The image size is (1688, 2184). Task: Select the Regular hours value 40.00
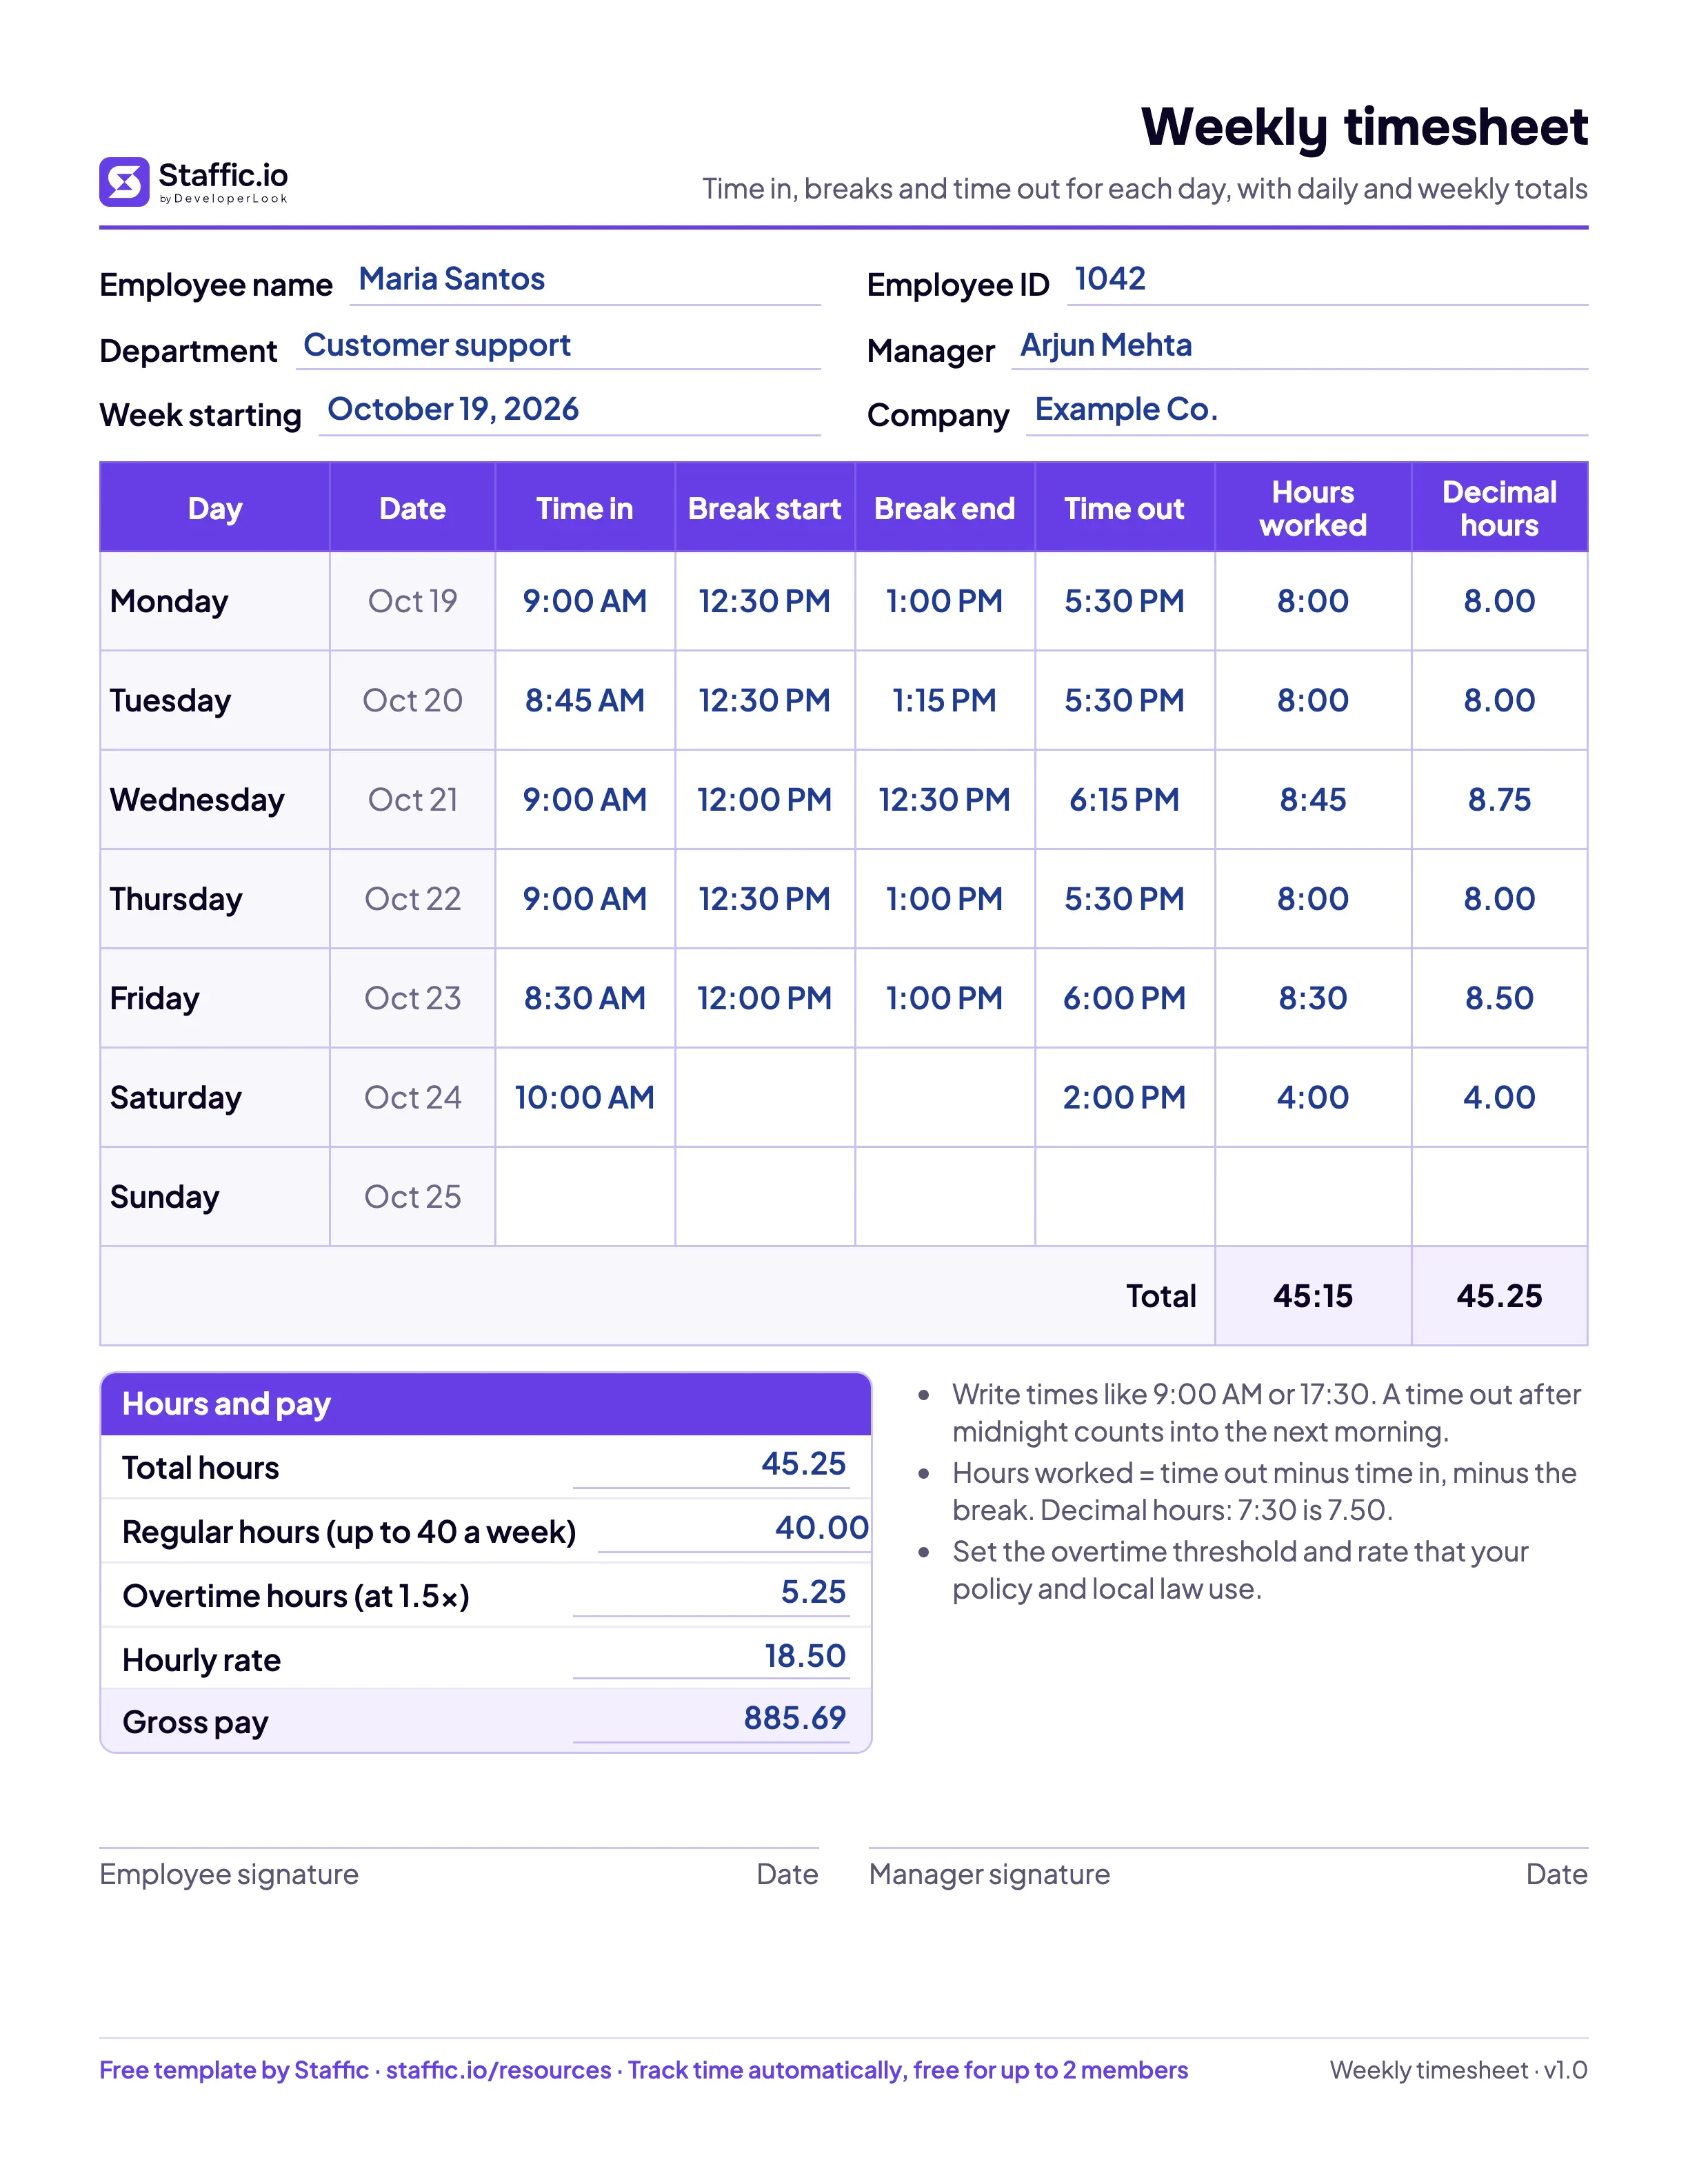822,1527
